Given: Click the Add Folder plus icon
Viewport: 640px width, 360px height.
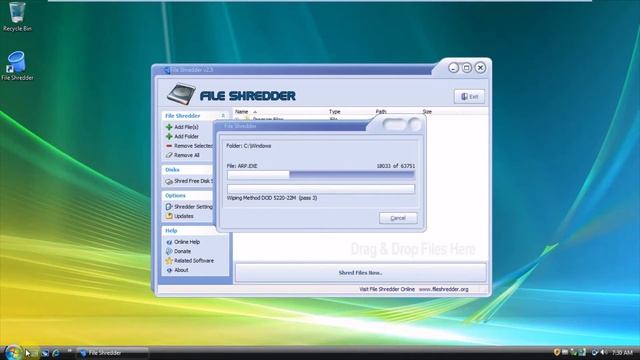Looking at the screenshot, I should point(169,136).
